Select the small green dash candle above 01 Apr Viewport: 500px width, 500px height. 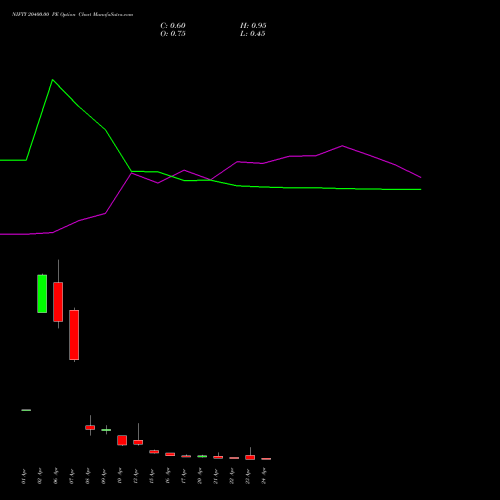click(x=26, y=410)
